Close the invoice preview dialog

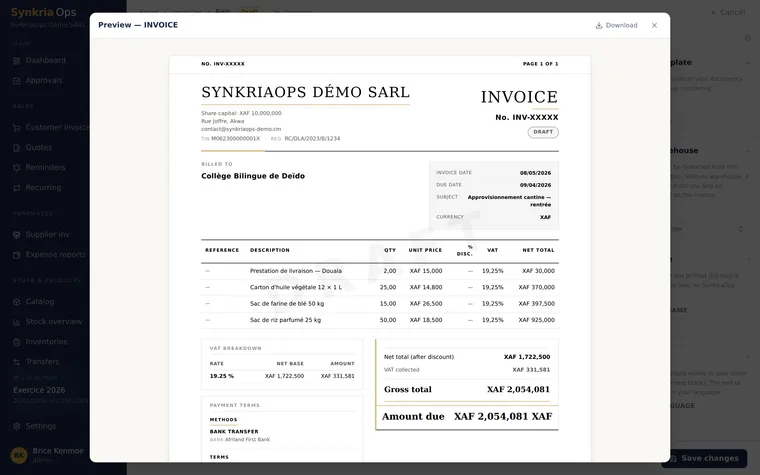click(654, 25)
